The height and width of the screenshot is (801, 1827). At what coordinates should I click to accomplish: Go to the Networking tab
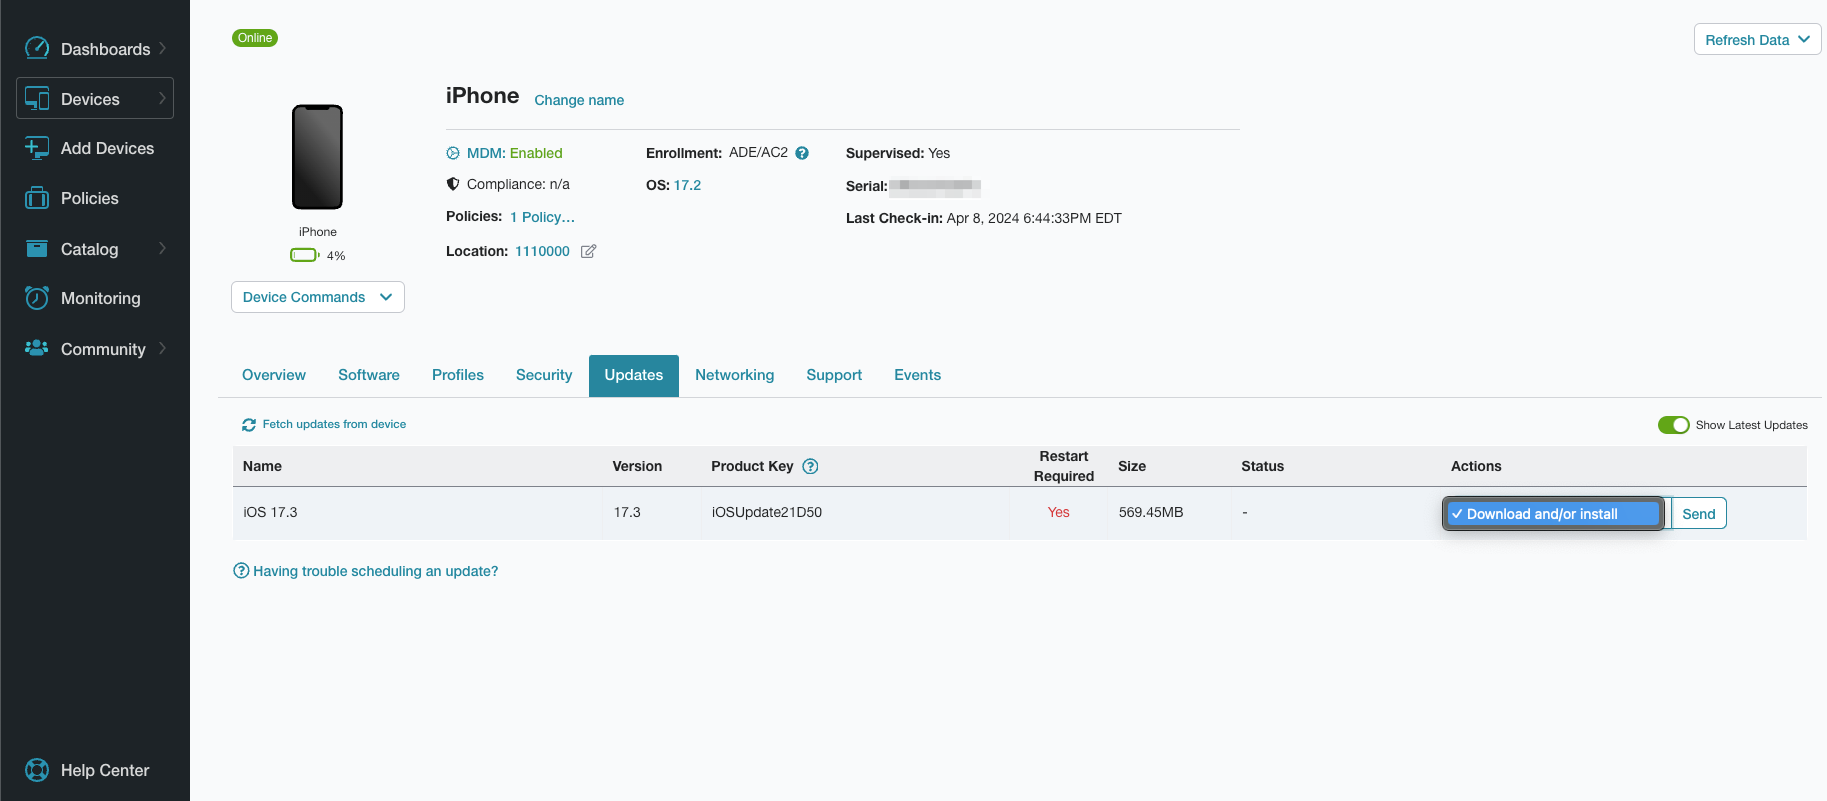pos(735,375)
